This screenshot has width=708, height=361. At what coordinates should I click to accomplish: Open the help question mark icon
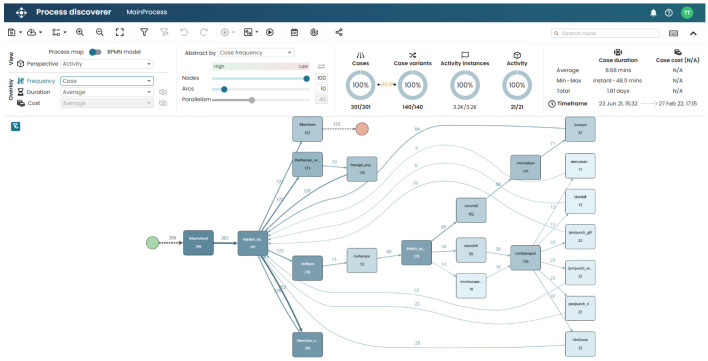tap(669, 13)
